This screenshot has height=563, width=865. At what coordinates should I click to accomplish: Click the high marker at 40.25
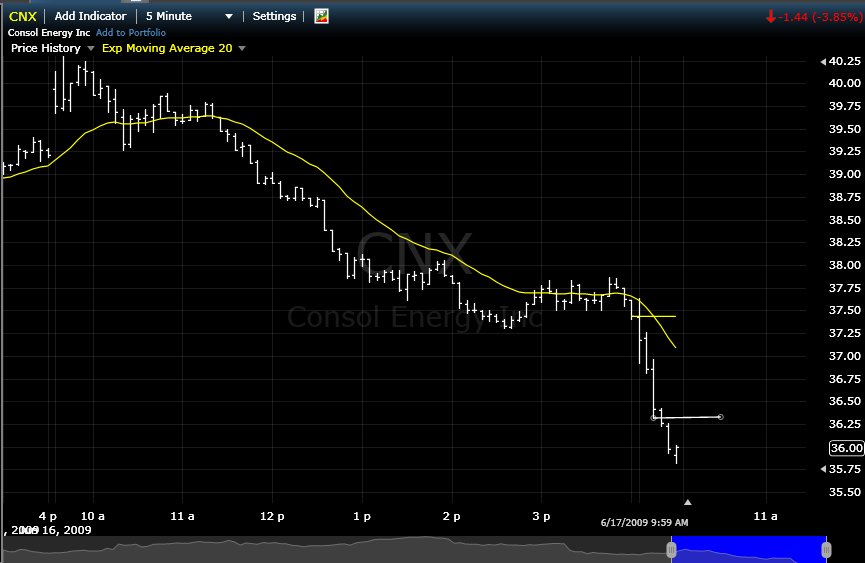823,62
